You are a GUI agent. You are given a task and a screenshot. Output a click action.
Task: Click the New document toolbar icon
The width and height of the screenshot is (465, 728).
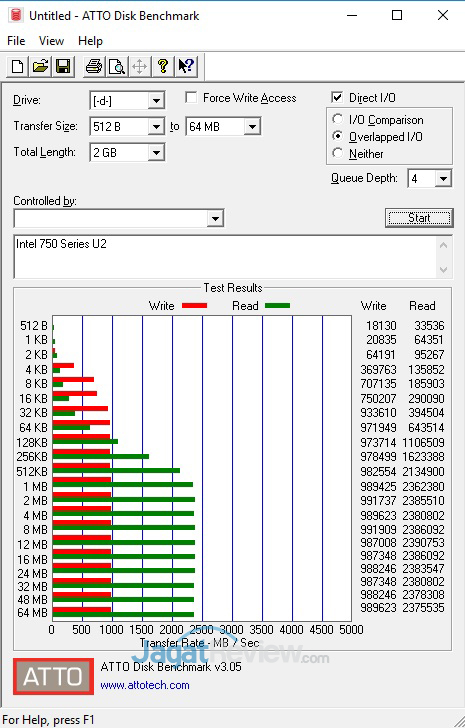point(18,66)
